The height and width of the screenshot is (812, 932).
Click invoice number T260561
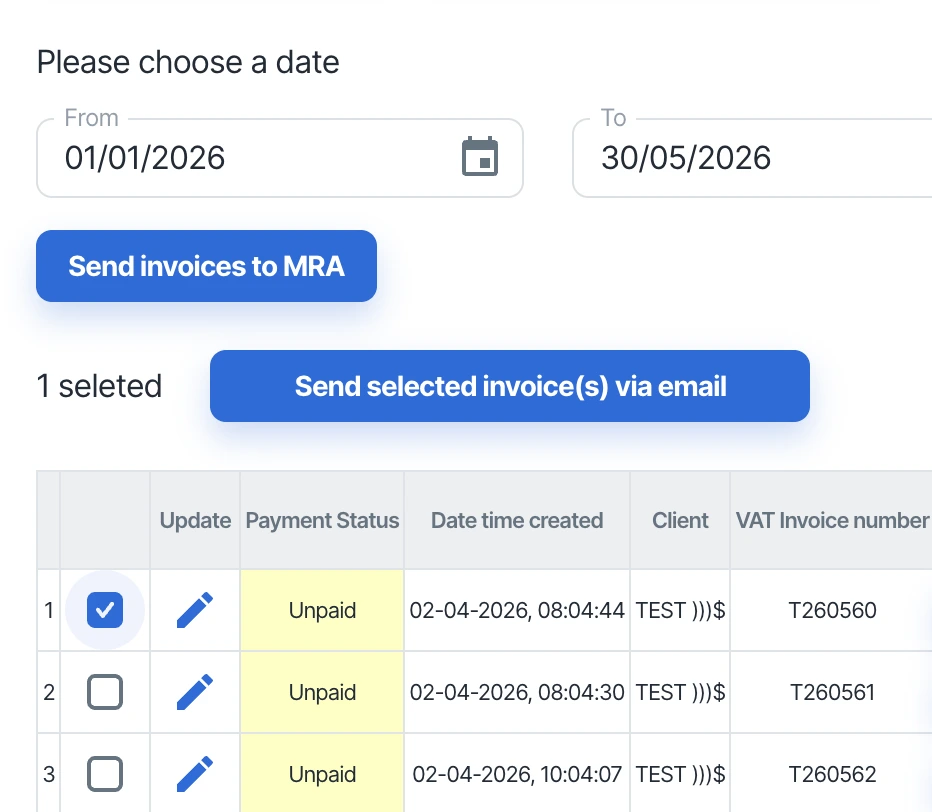click(832, 692)
